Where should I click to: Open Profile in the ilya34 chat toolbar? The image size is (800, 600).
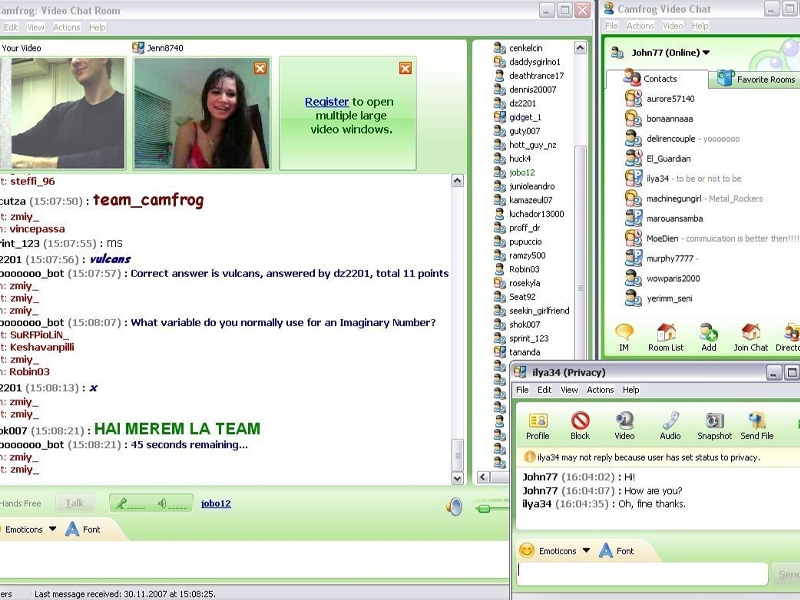(538, 426)
